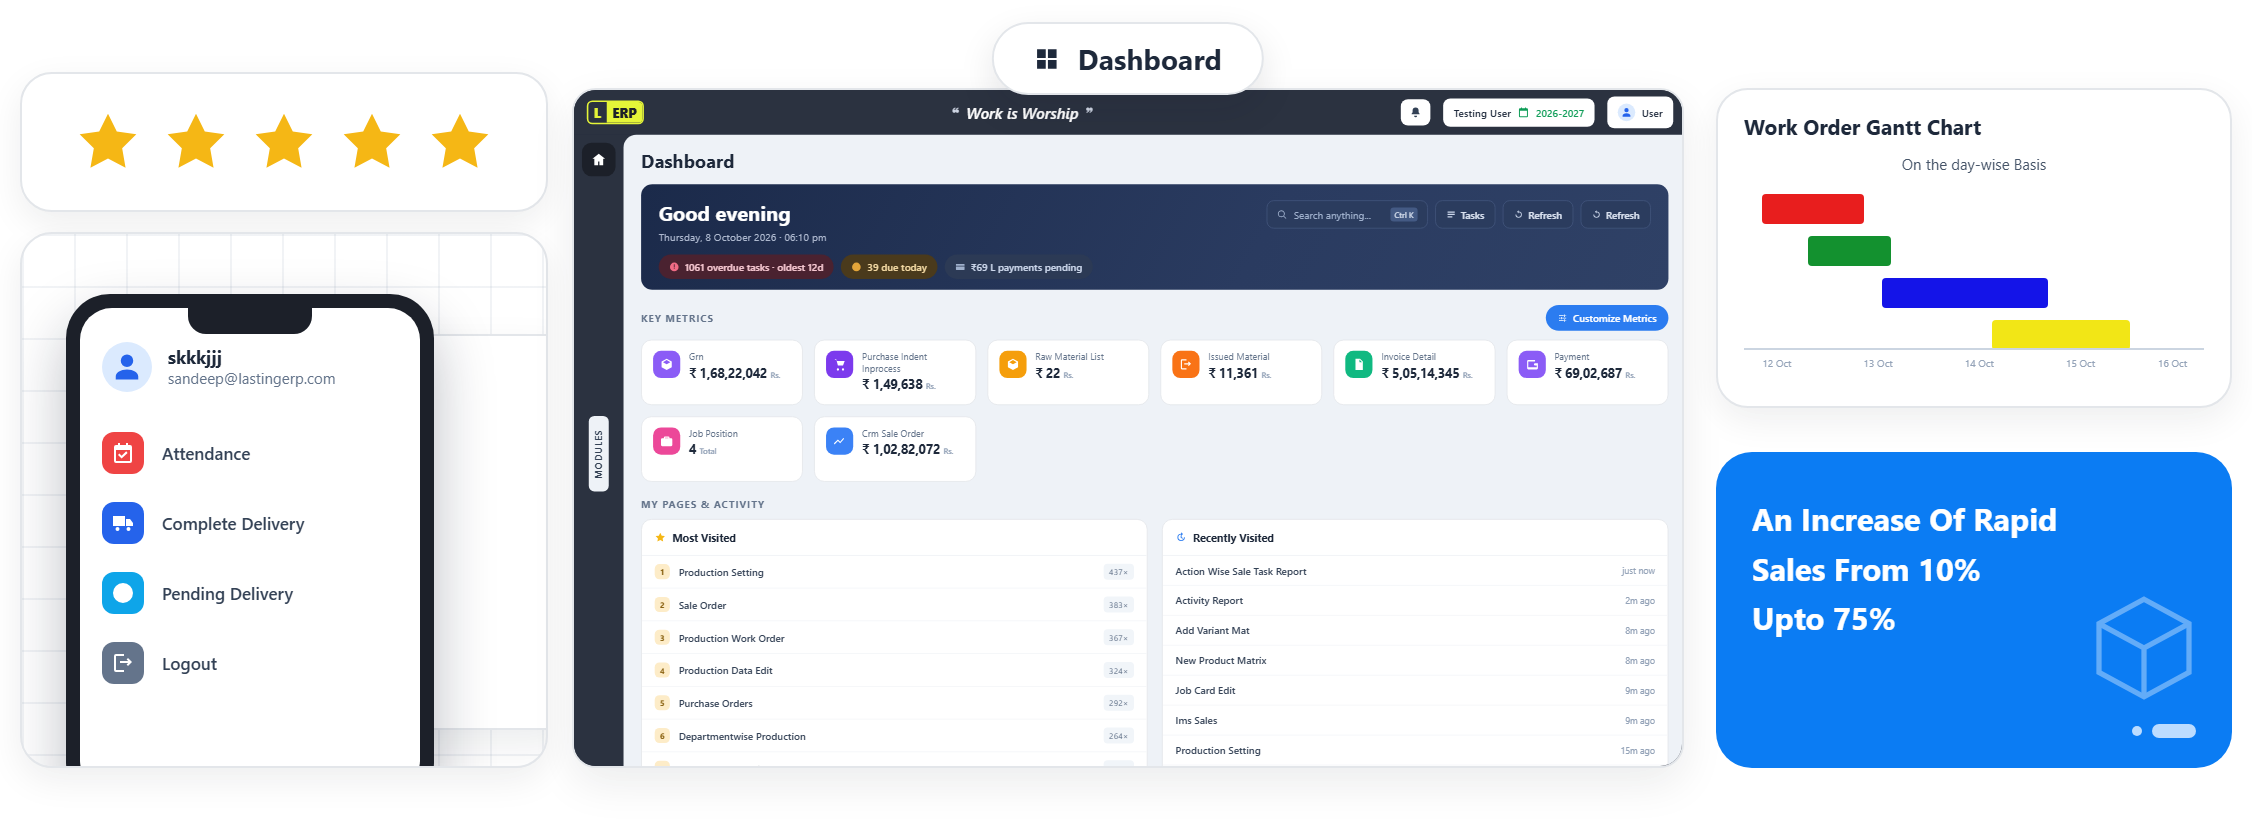Click the Raw Material List orange icon
This screenshot has height=840, width=2252.
coord(1013,365)
